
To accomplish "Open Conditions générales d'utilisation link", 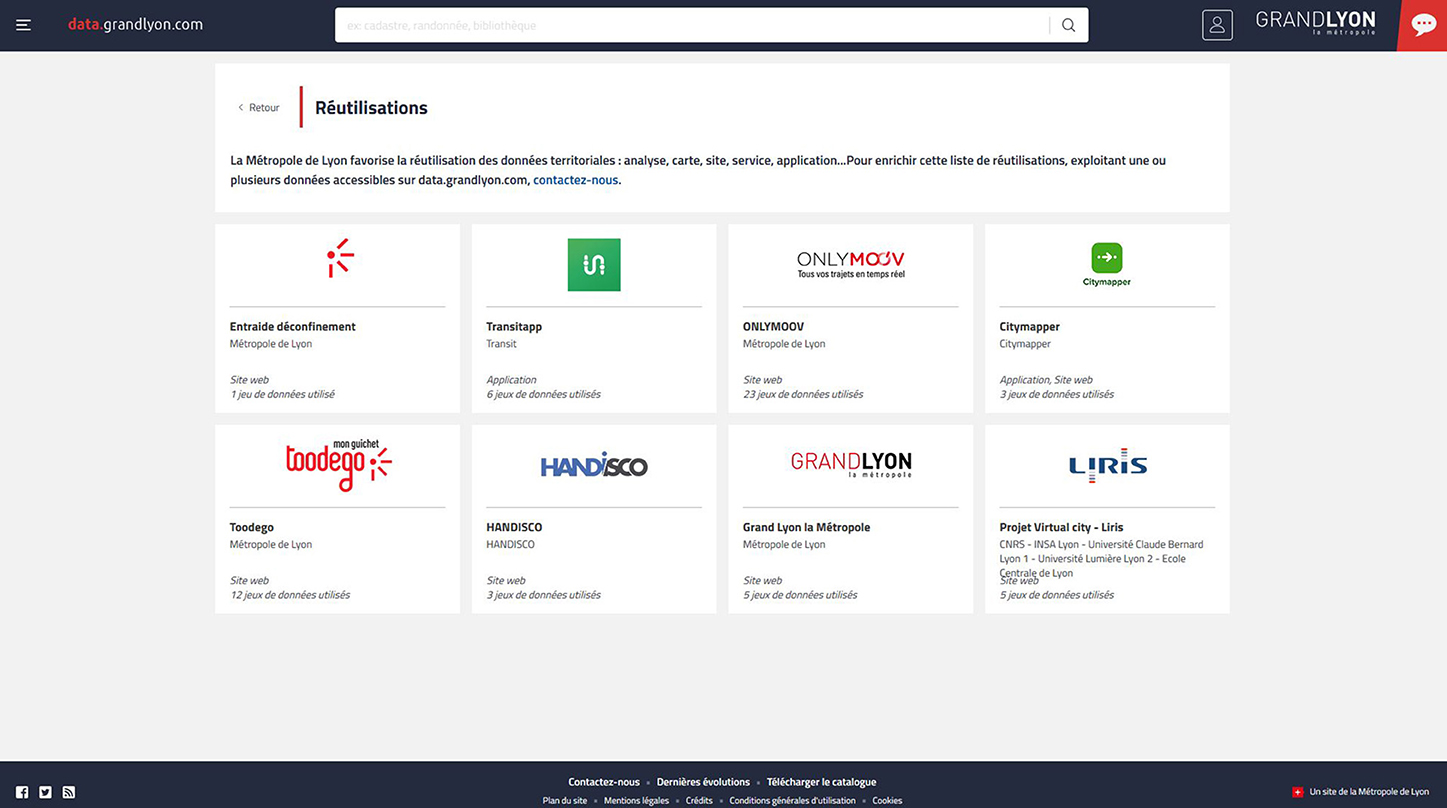I will coord(792,800).
